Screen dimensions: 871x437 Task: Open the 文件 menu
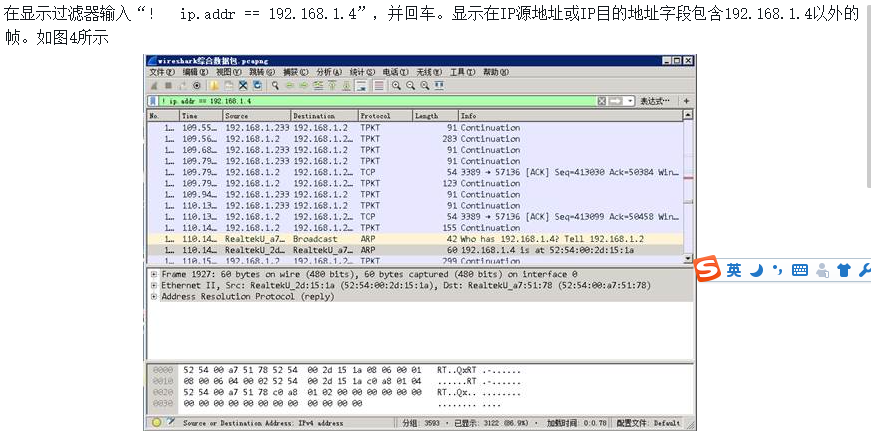tap(162, 72)
